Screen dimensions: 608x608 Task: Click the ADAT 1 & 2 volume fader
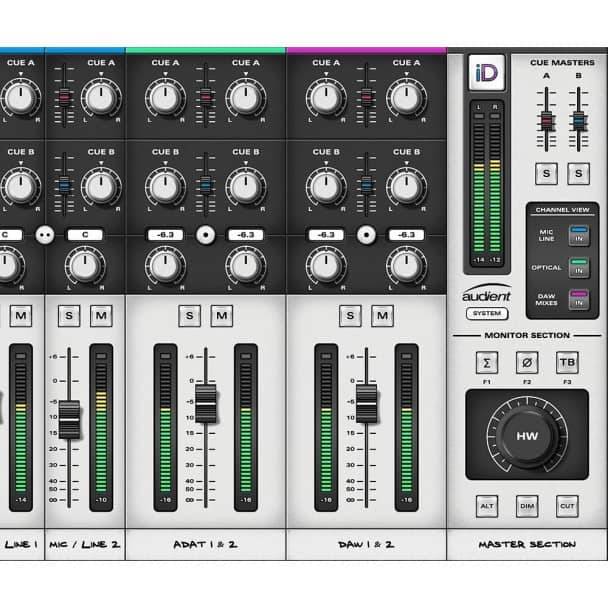205,402
